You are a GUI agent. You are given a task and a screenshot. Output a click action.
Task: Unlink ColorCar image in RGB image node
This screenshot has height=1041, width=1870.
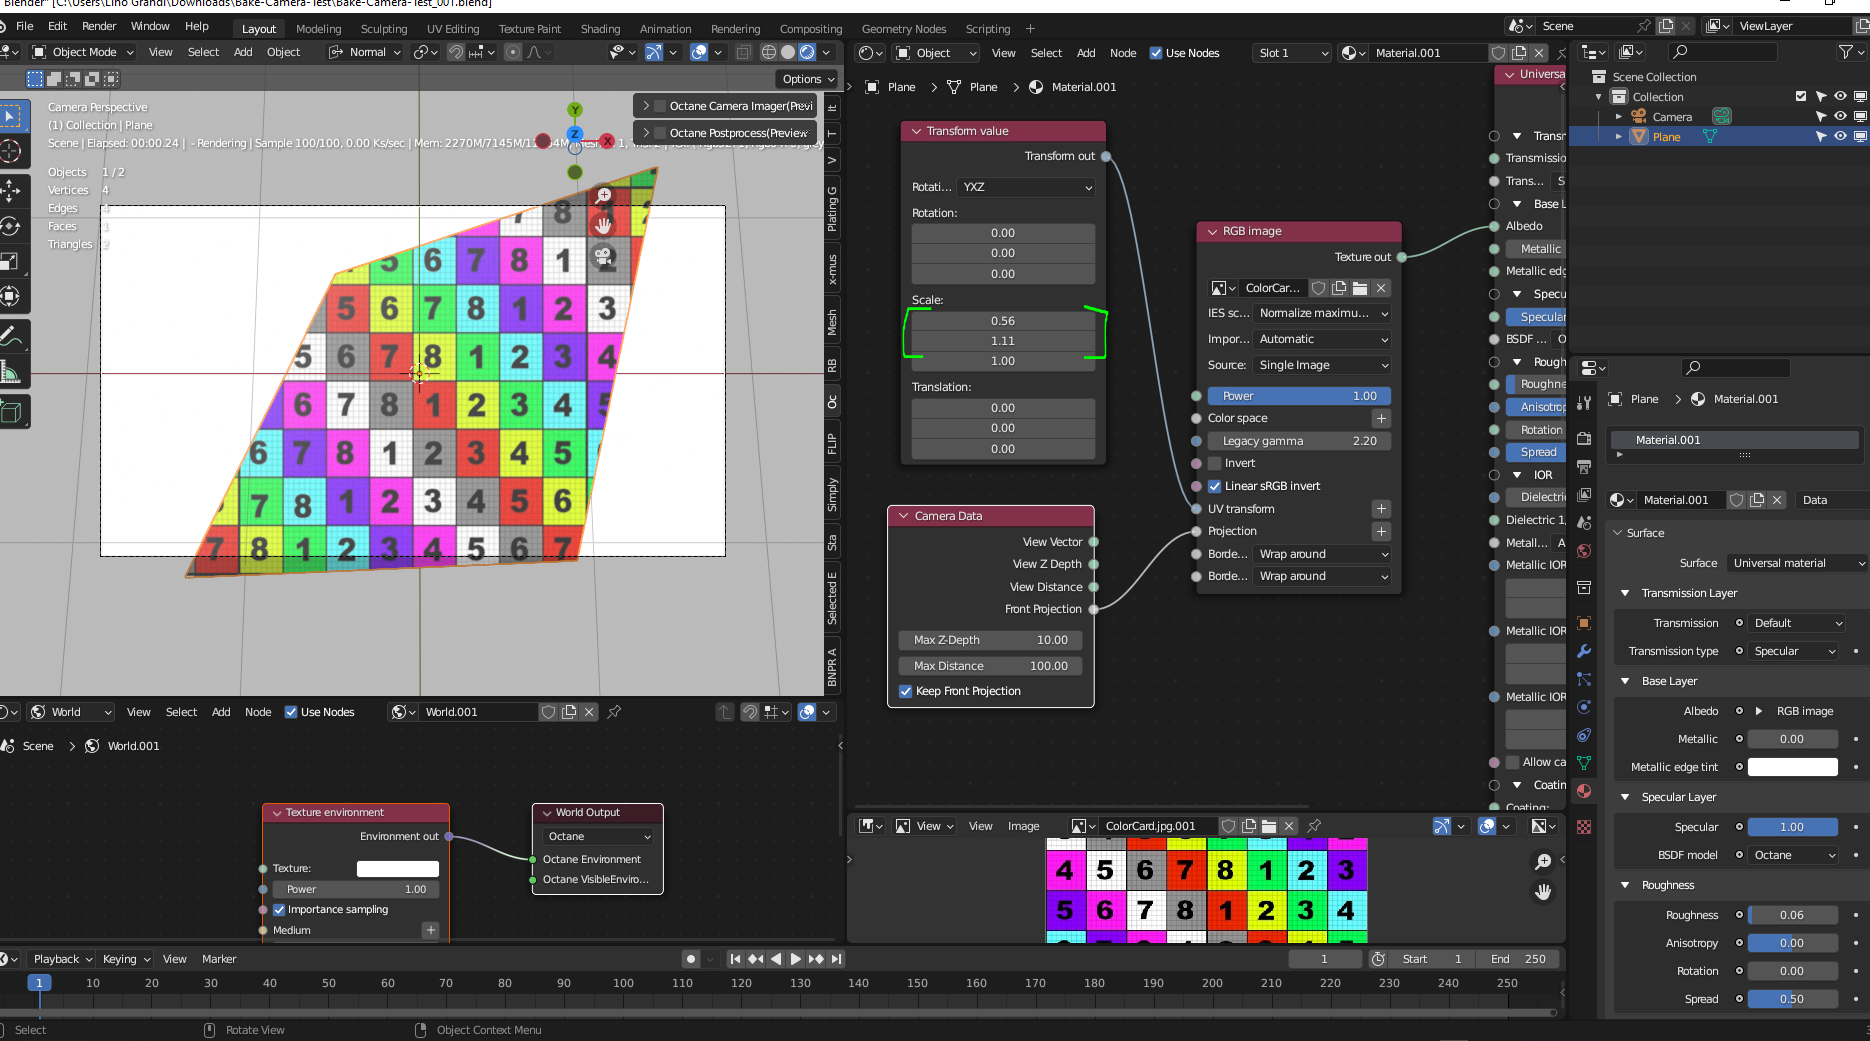tap(1381, 288)
